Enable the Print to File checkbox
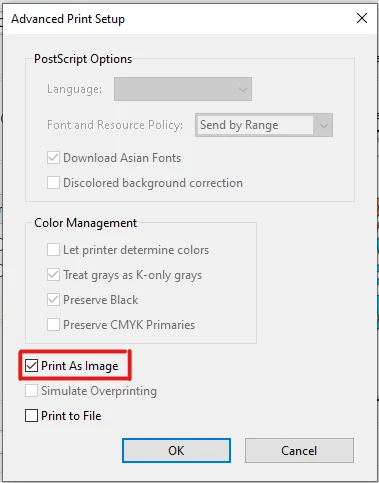 pos(31,416)
